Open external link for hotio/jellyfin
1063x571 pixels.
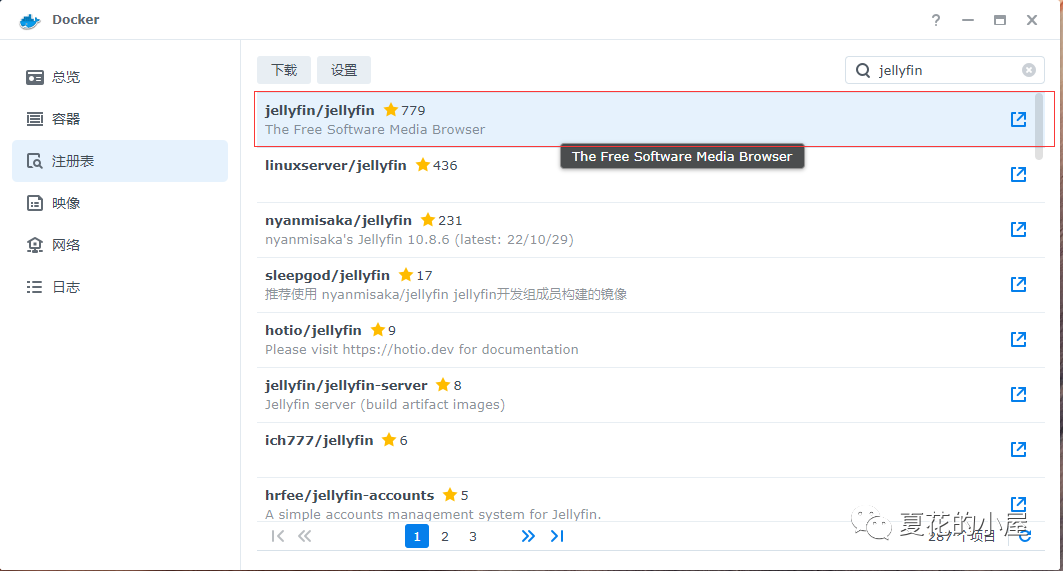1018,340
